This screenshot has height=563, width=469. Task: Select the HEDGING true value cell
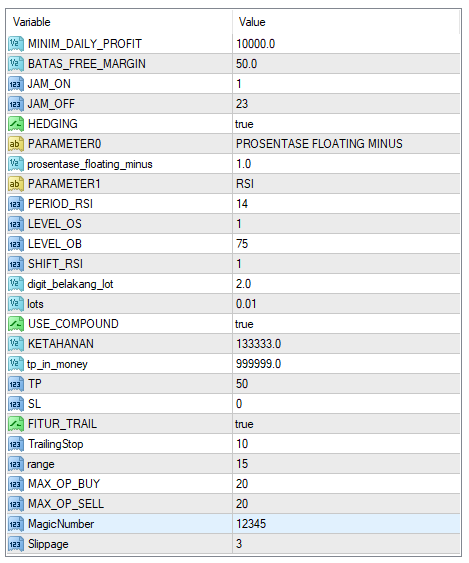click(346, 124)
